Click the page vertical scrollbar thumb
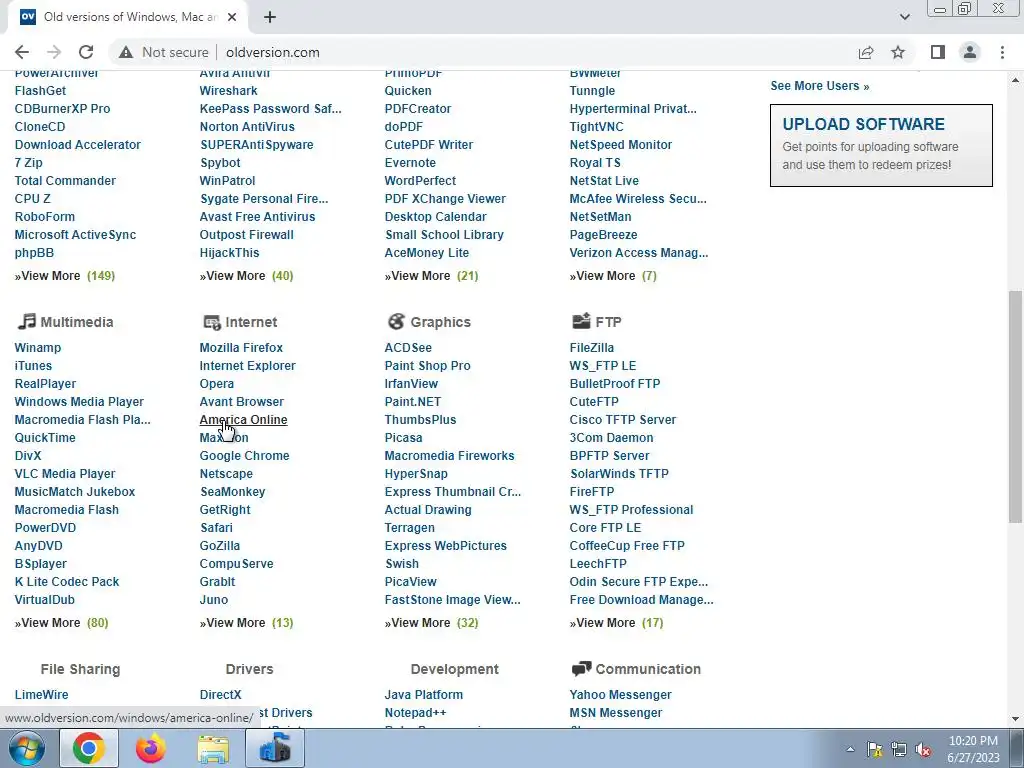 (x=1015, y=406)
